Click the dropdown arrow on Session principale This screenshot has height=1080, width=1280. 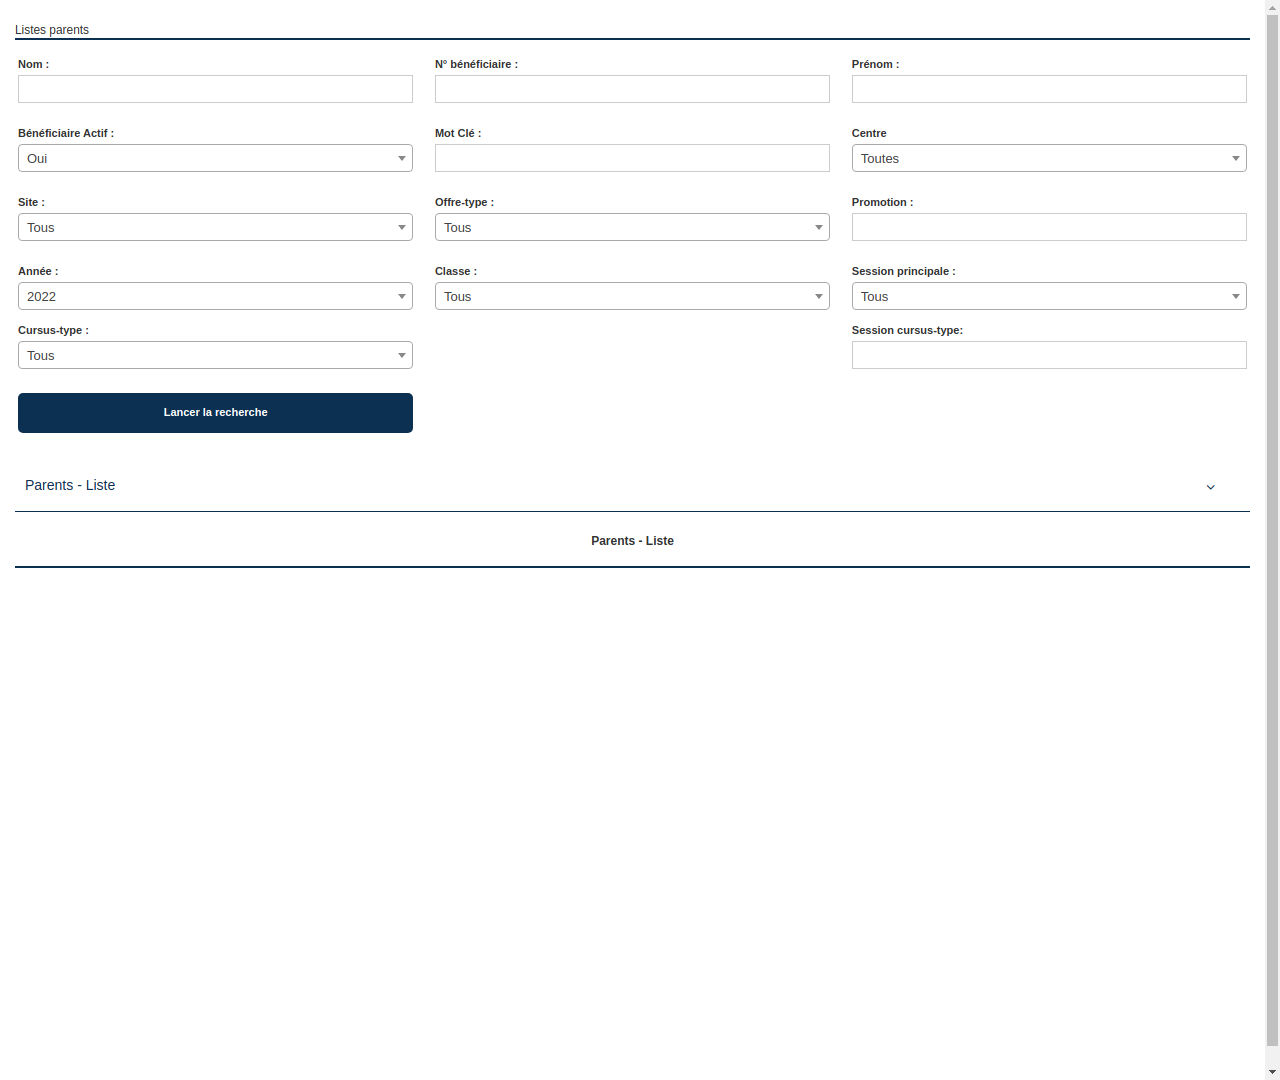click(1236, 296)
